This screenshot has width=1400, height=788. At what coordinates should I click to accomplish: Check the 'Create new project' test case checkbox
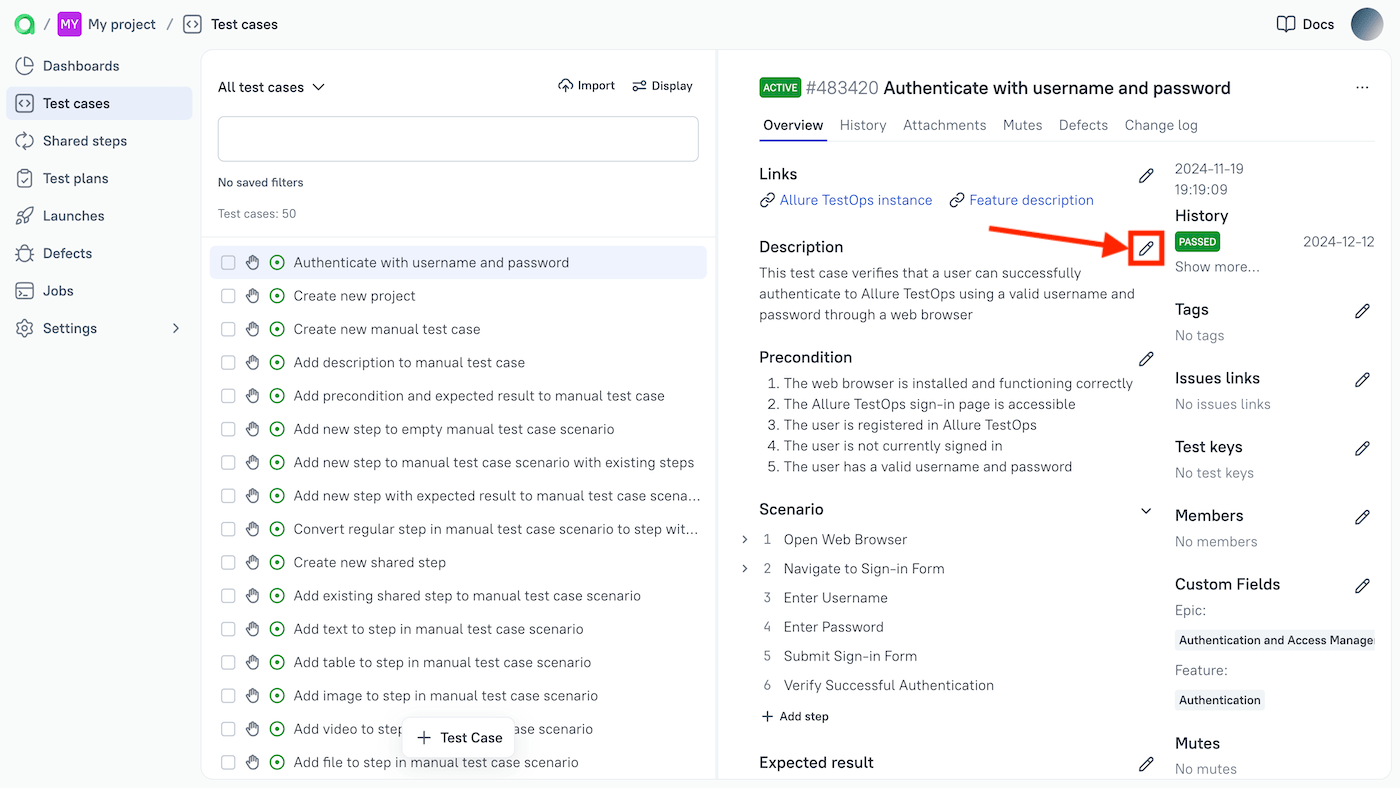pos(228,295)
